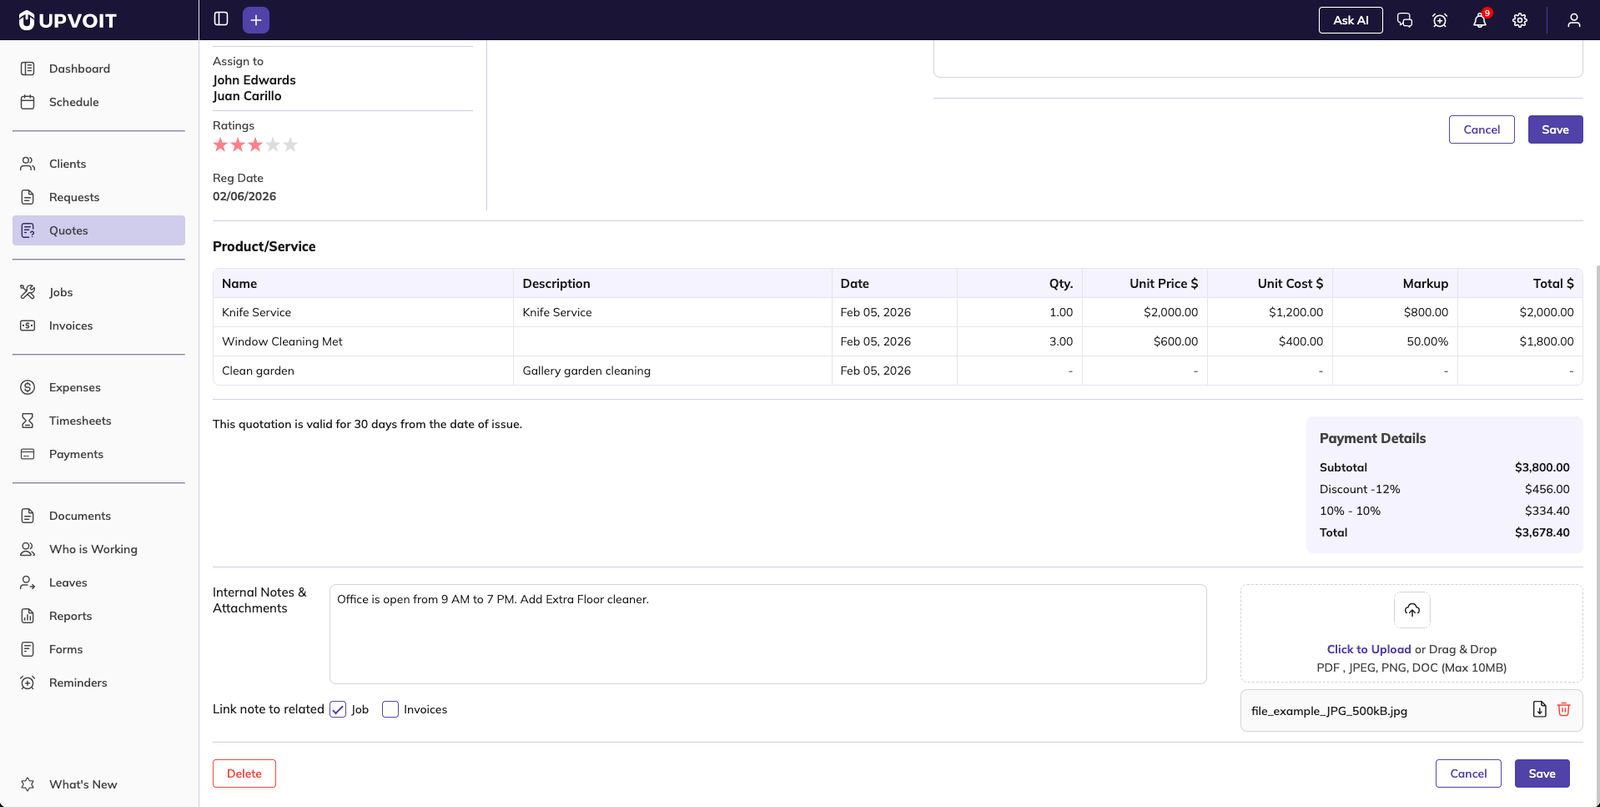Open Dashboard from the sidebar
1600x807 pixels.
click(79, 69)
